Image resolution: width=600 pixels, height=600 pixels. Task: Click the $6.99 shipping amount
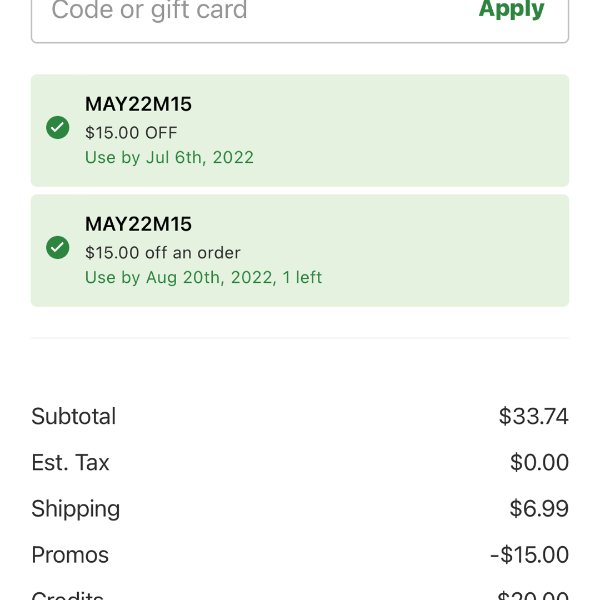click(x=539, y=509)
